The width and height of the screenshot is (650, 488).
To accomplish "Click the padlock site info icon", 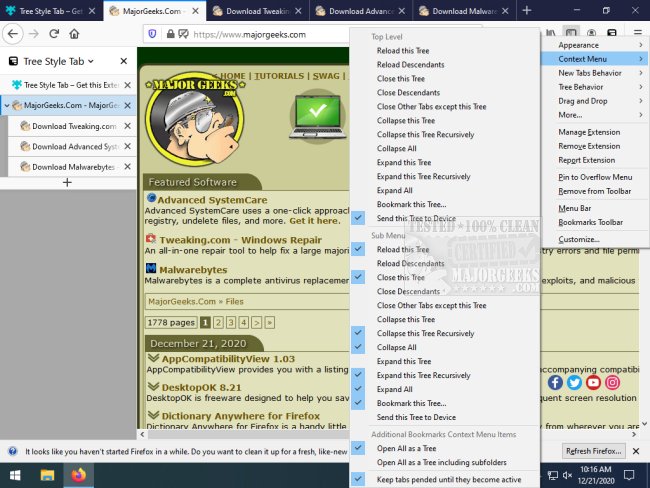I will coord(170,34).
